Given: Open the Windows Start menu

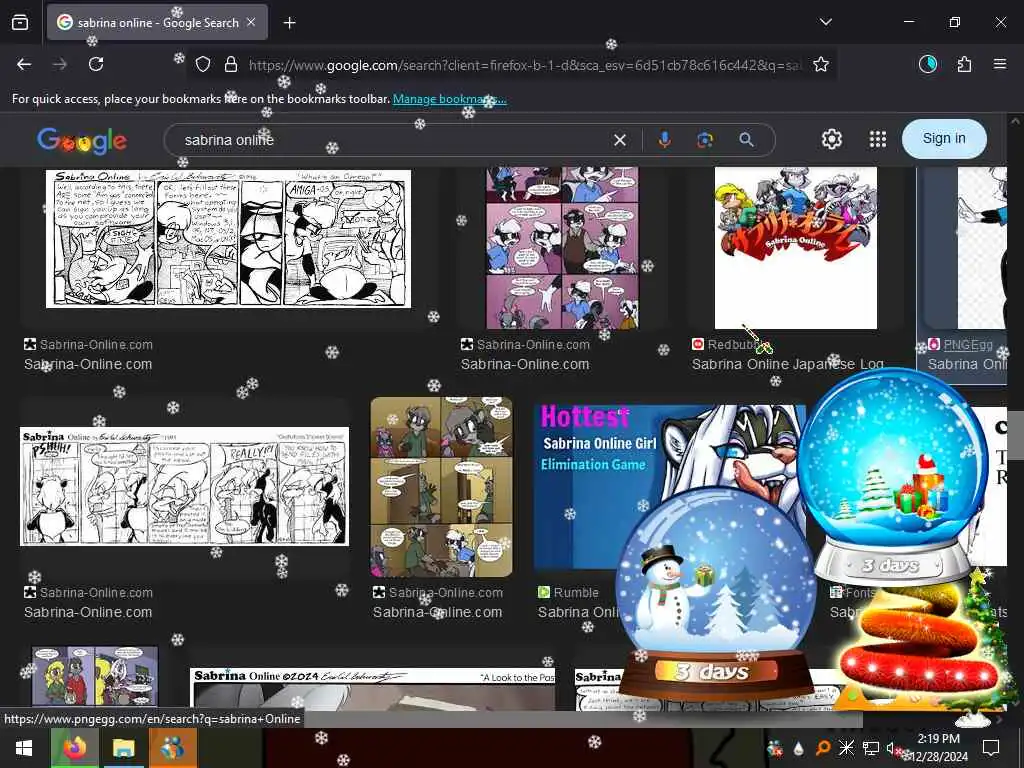Looking at the screenshot, I should [24, 748].
